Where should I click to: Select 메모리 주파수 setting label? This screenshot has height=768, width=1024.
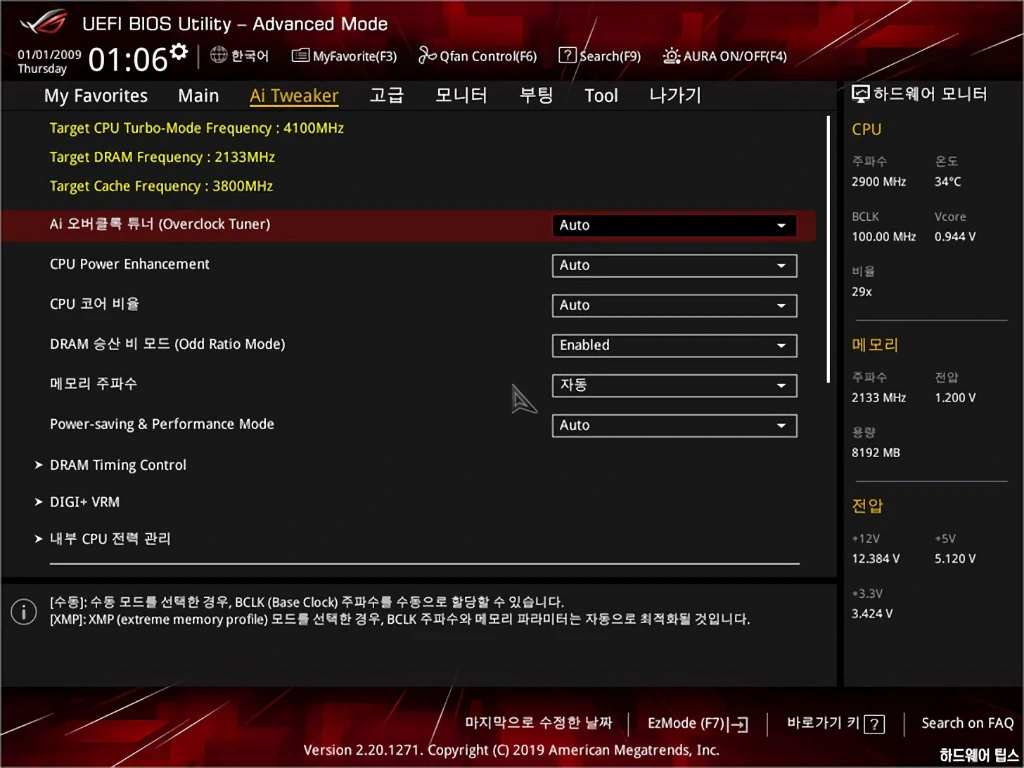pos(93,383)
